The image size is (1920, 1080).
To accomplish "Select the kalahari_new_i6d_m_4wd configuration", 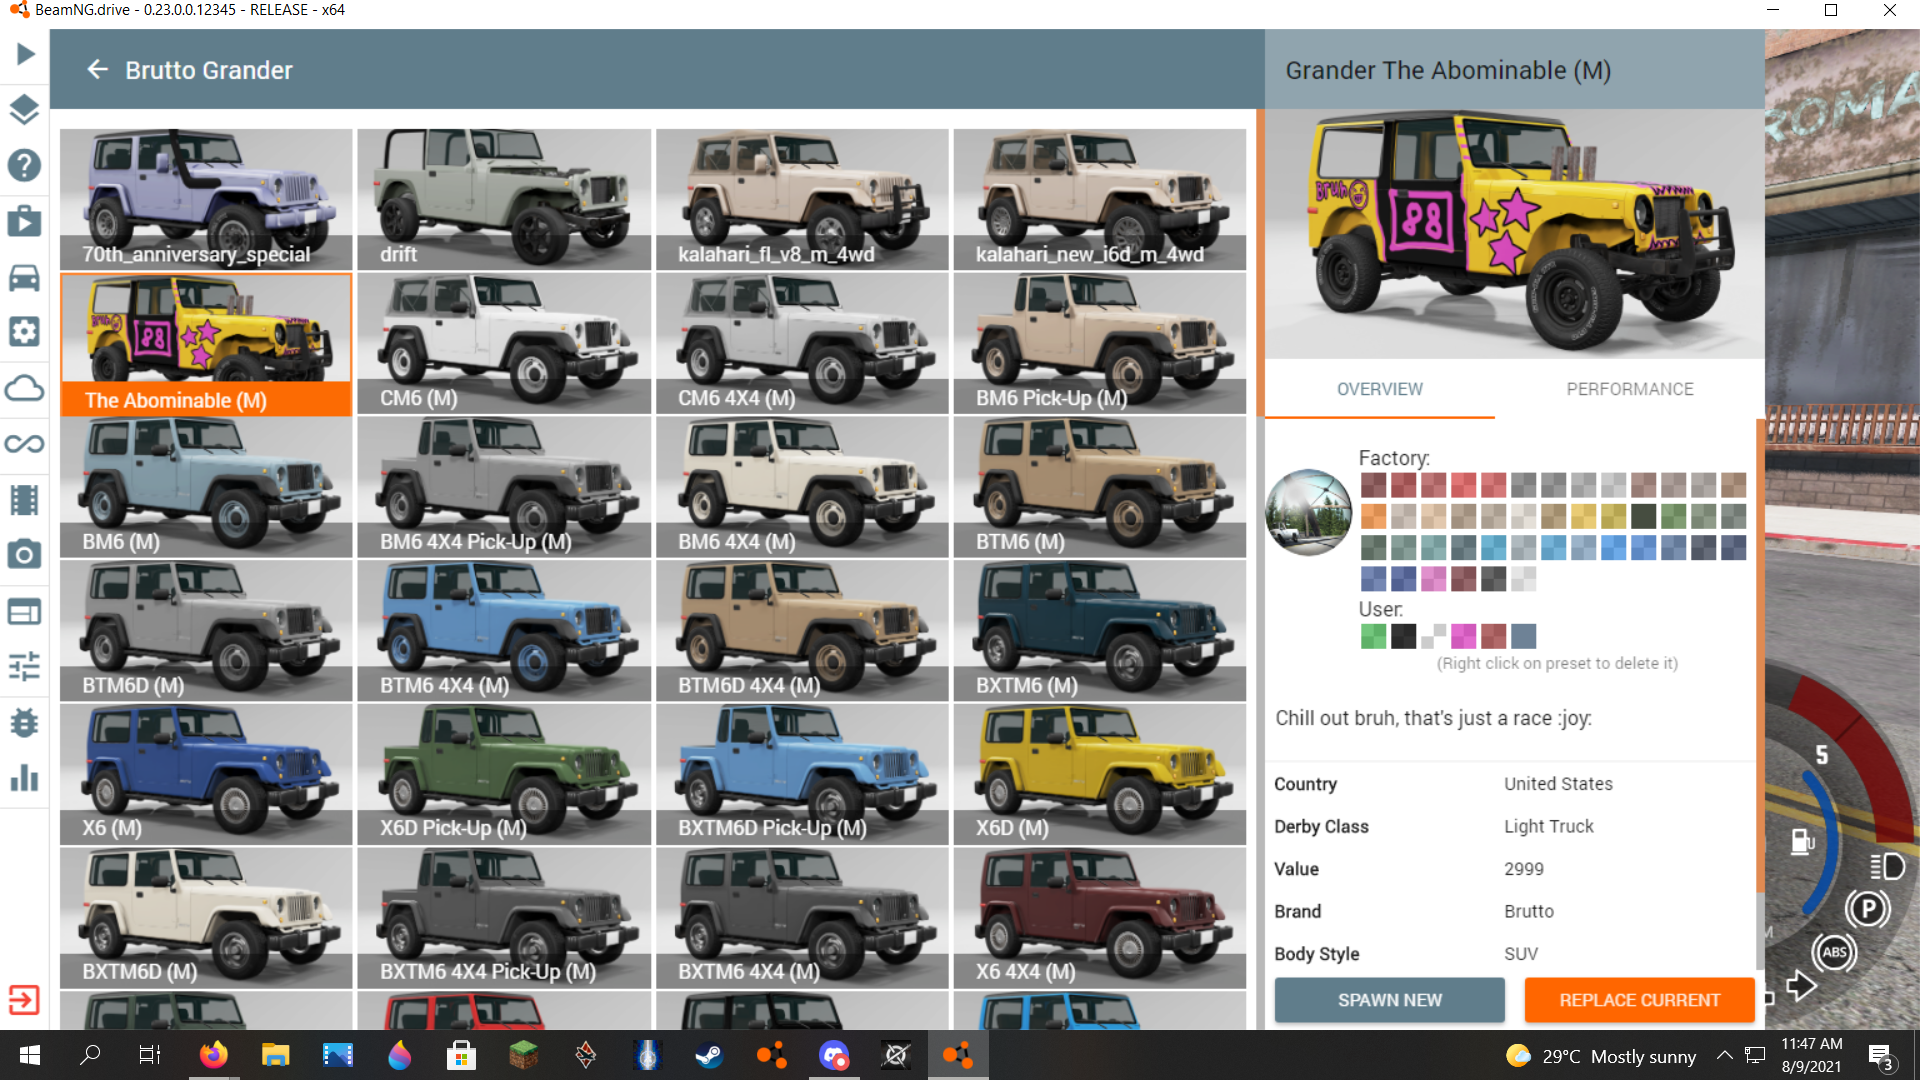I will point(1100,199).
